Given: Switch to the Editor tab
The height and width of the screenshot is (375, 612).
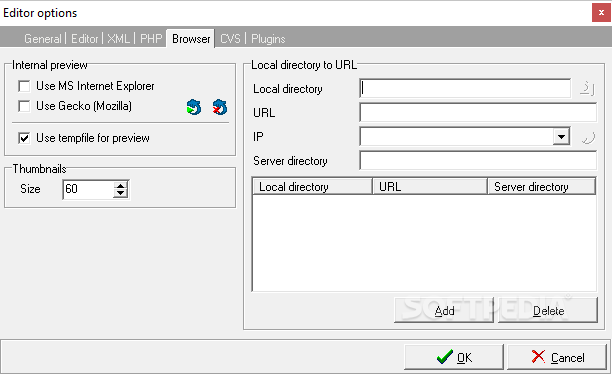Looking at the screenshot, I should (x=84, y=39).
